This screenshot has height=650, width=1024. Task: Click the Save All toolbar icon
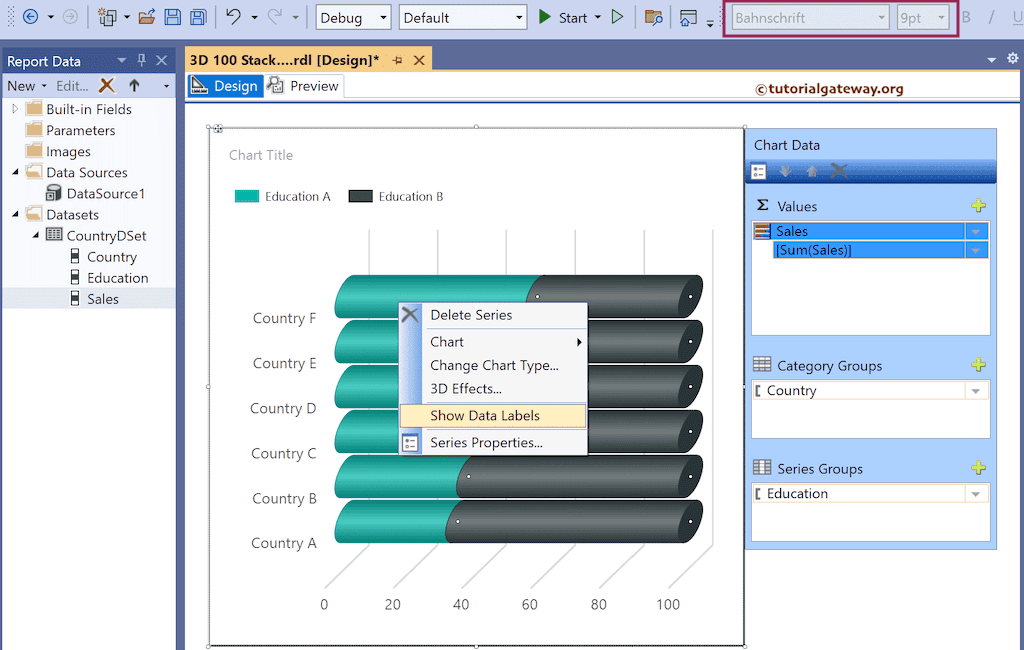(197, 17)
